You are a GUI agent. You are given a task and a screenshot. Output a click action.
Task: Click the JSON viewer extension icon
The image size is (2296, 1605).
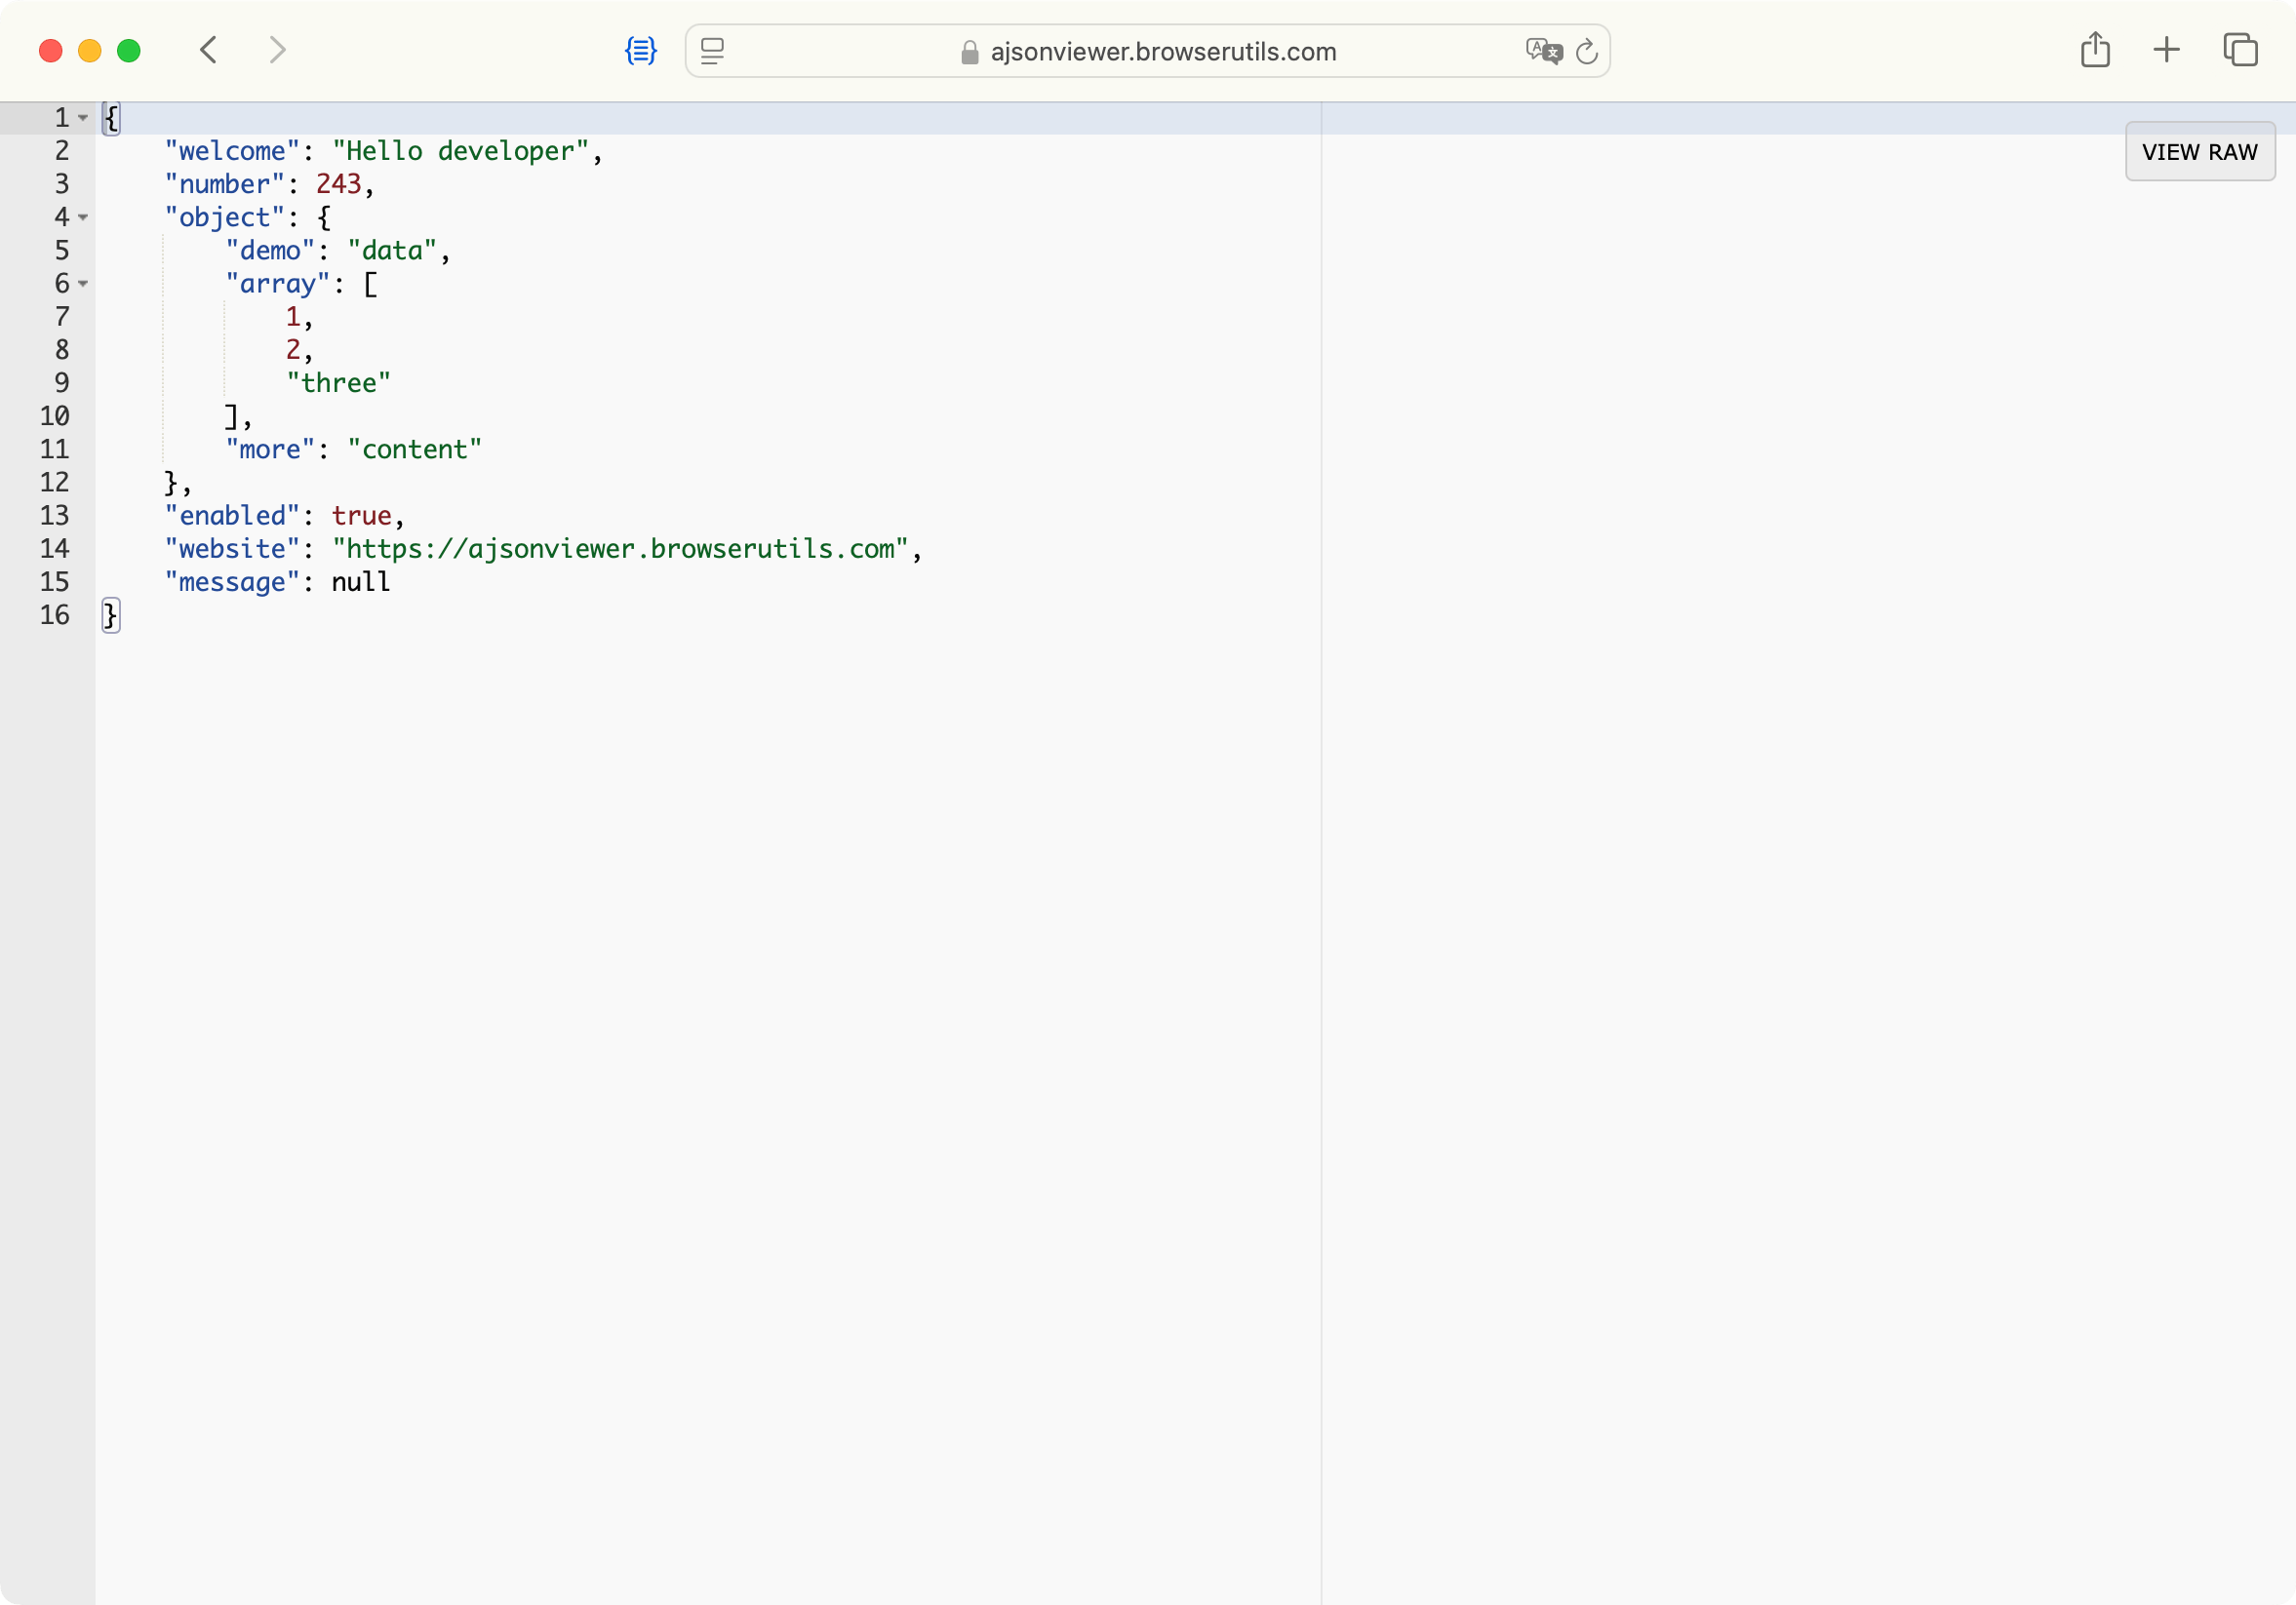pos(640,51)
